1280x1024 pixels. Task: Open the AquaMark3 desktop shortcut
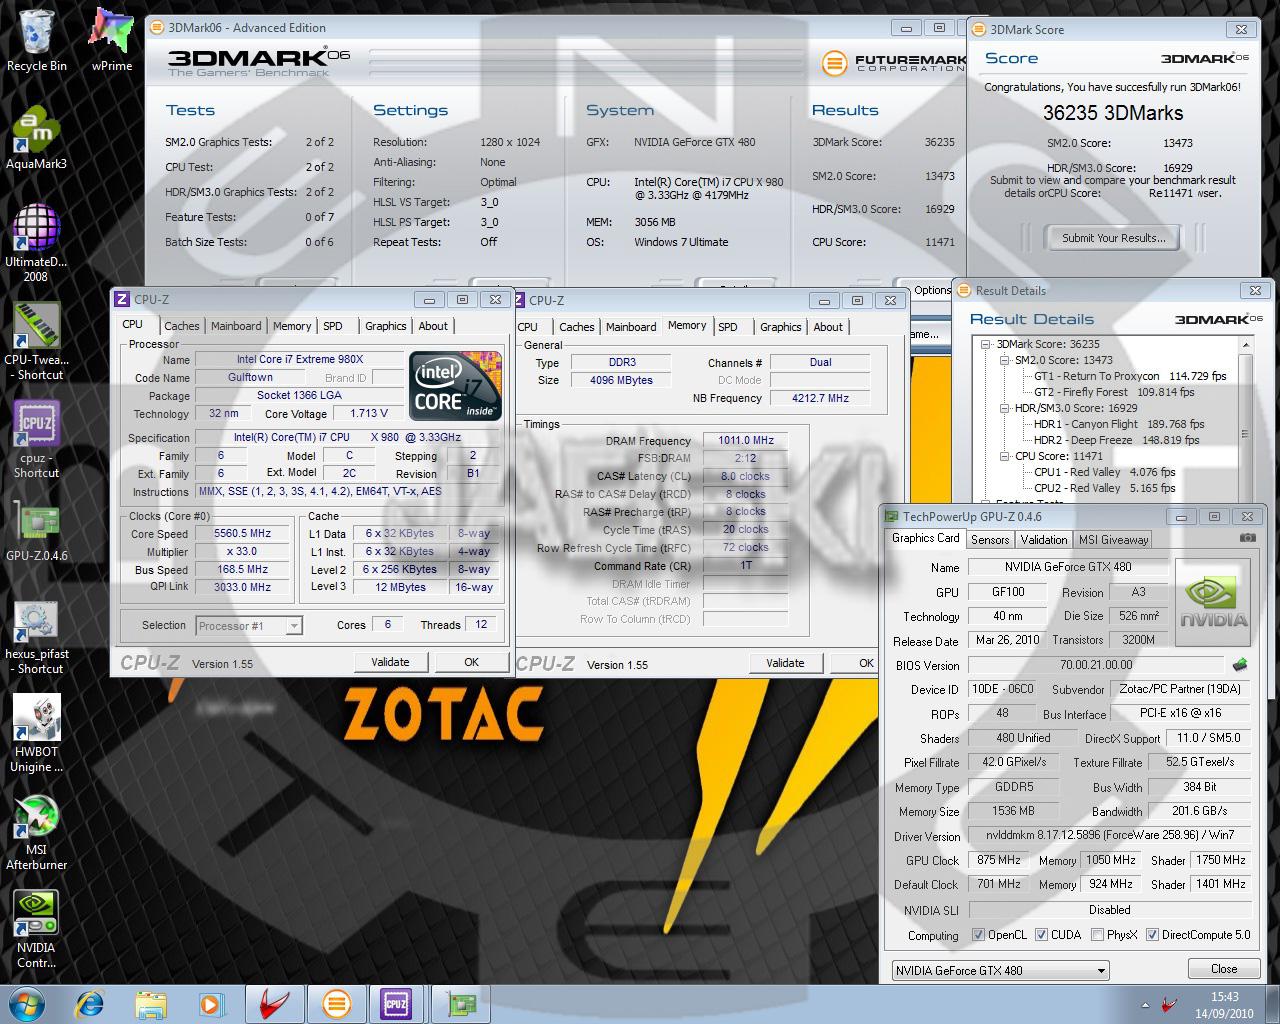coord(37,137)
